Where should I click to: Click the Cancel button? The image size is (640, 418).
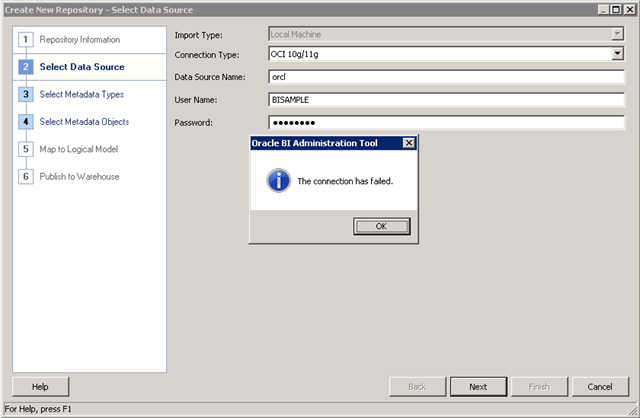tap(600, 386)
